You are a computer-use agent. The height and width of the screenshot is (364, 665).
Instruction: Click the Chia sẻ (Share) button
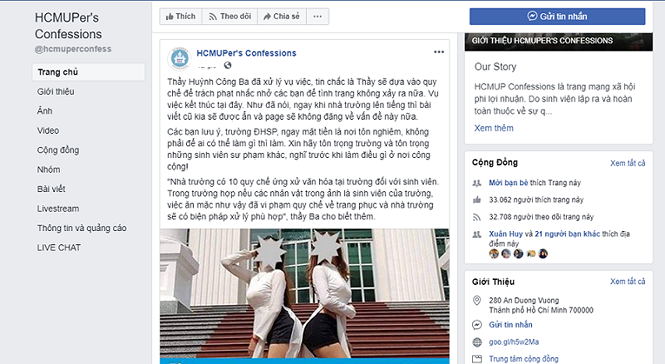pos(282,17)
